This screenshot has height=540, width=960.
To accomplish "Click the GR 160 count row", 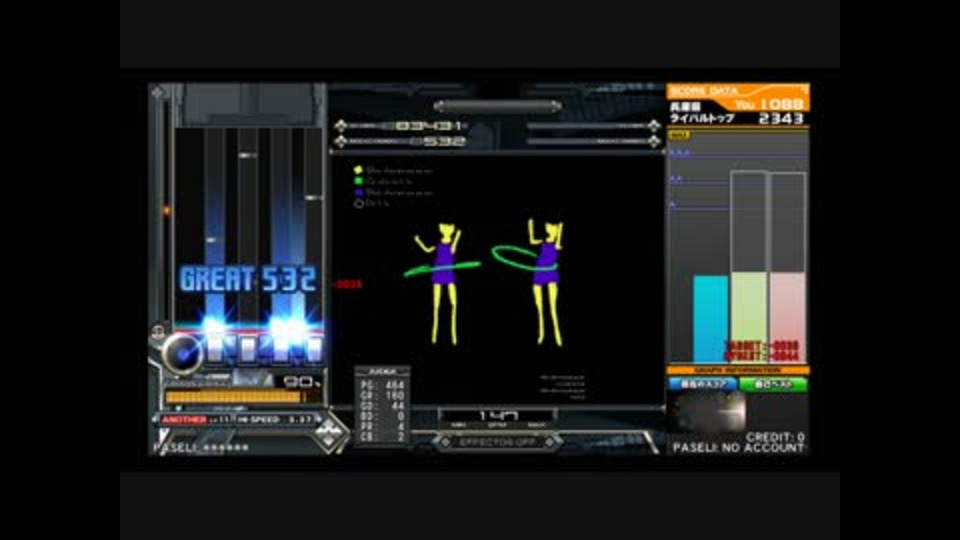I will [382, 396].
